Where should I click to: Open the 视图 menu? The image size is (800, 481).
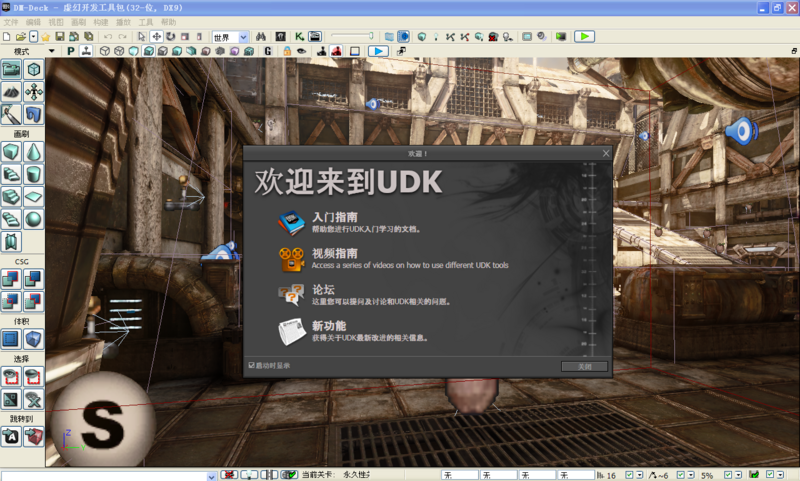click(56, 22)
